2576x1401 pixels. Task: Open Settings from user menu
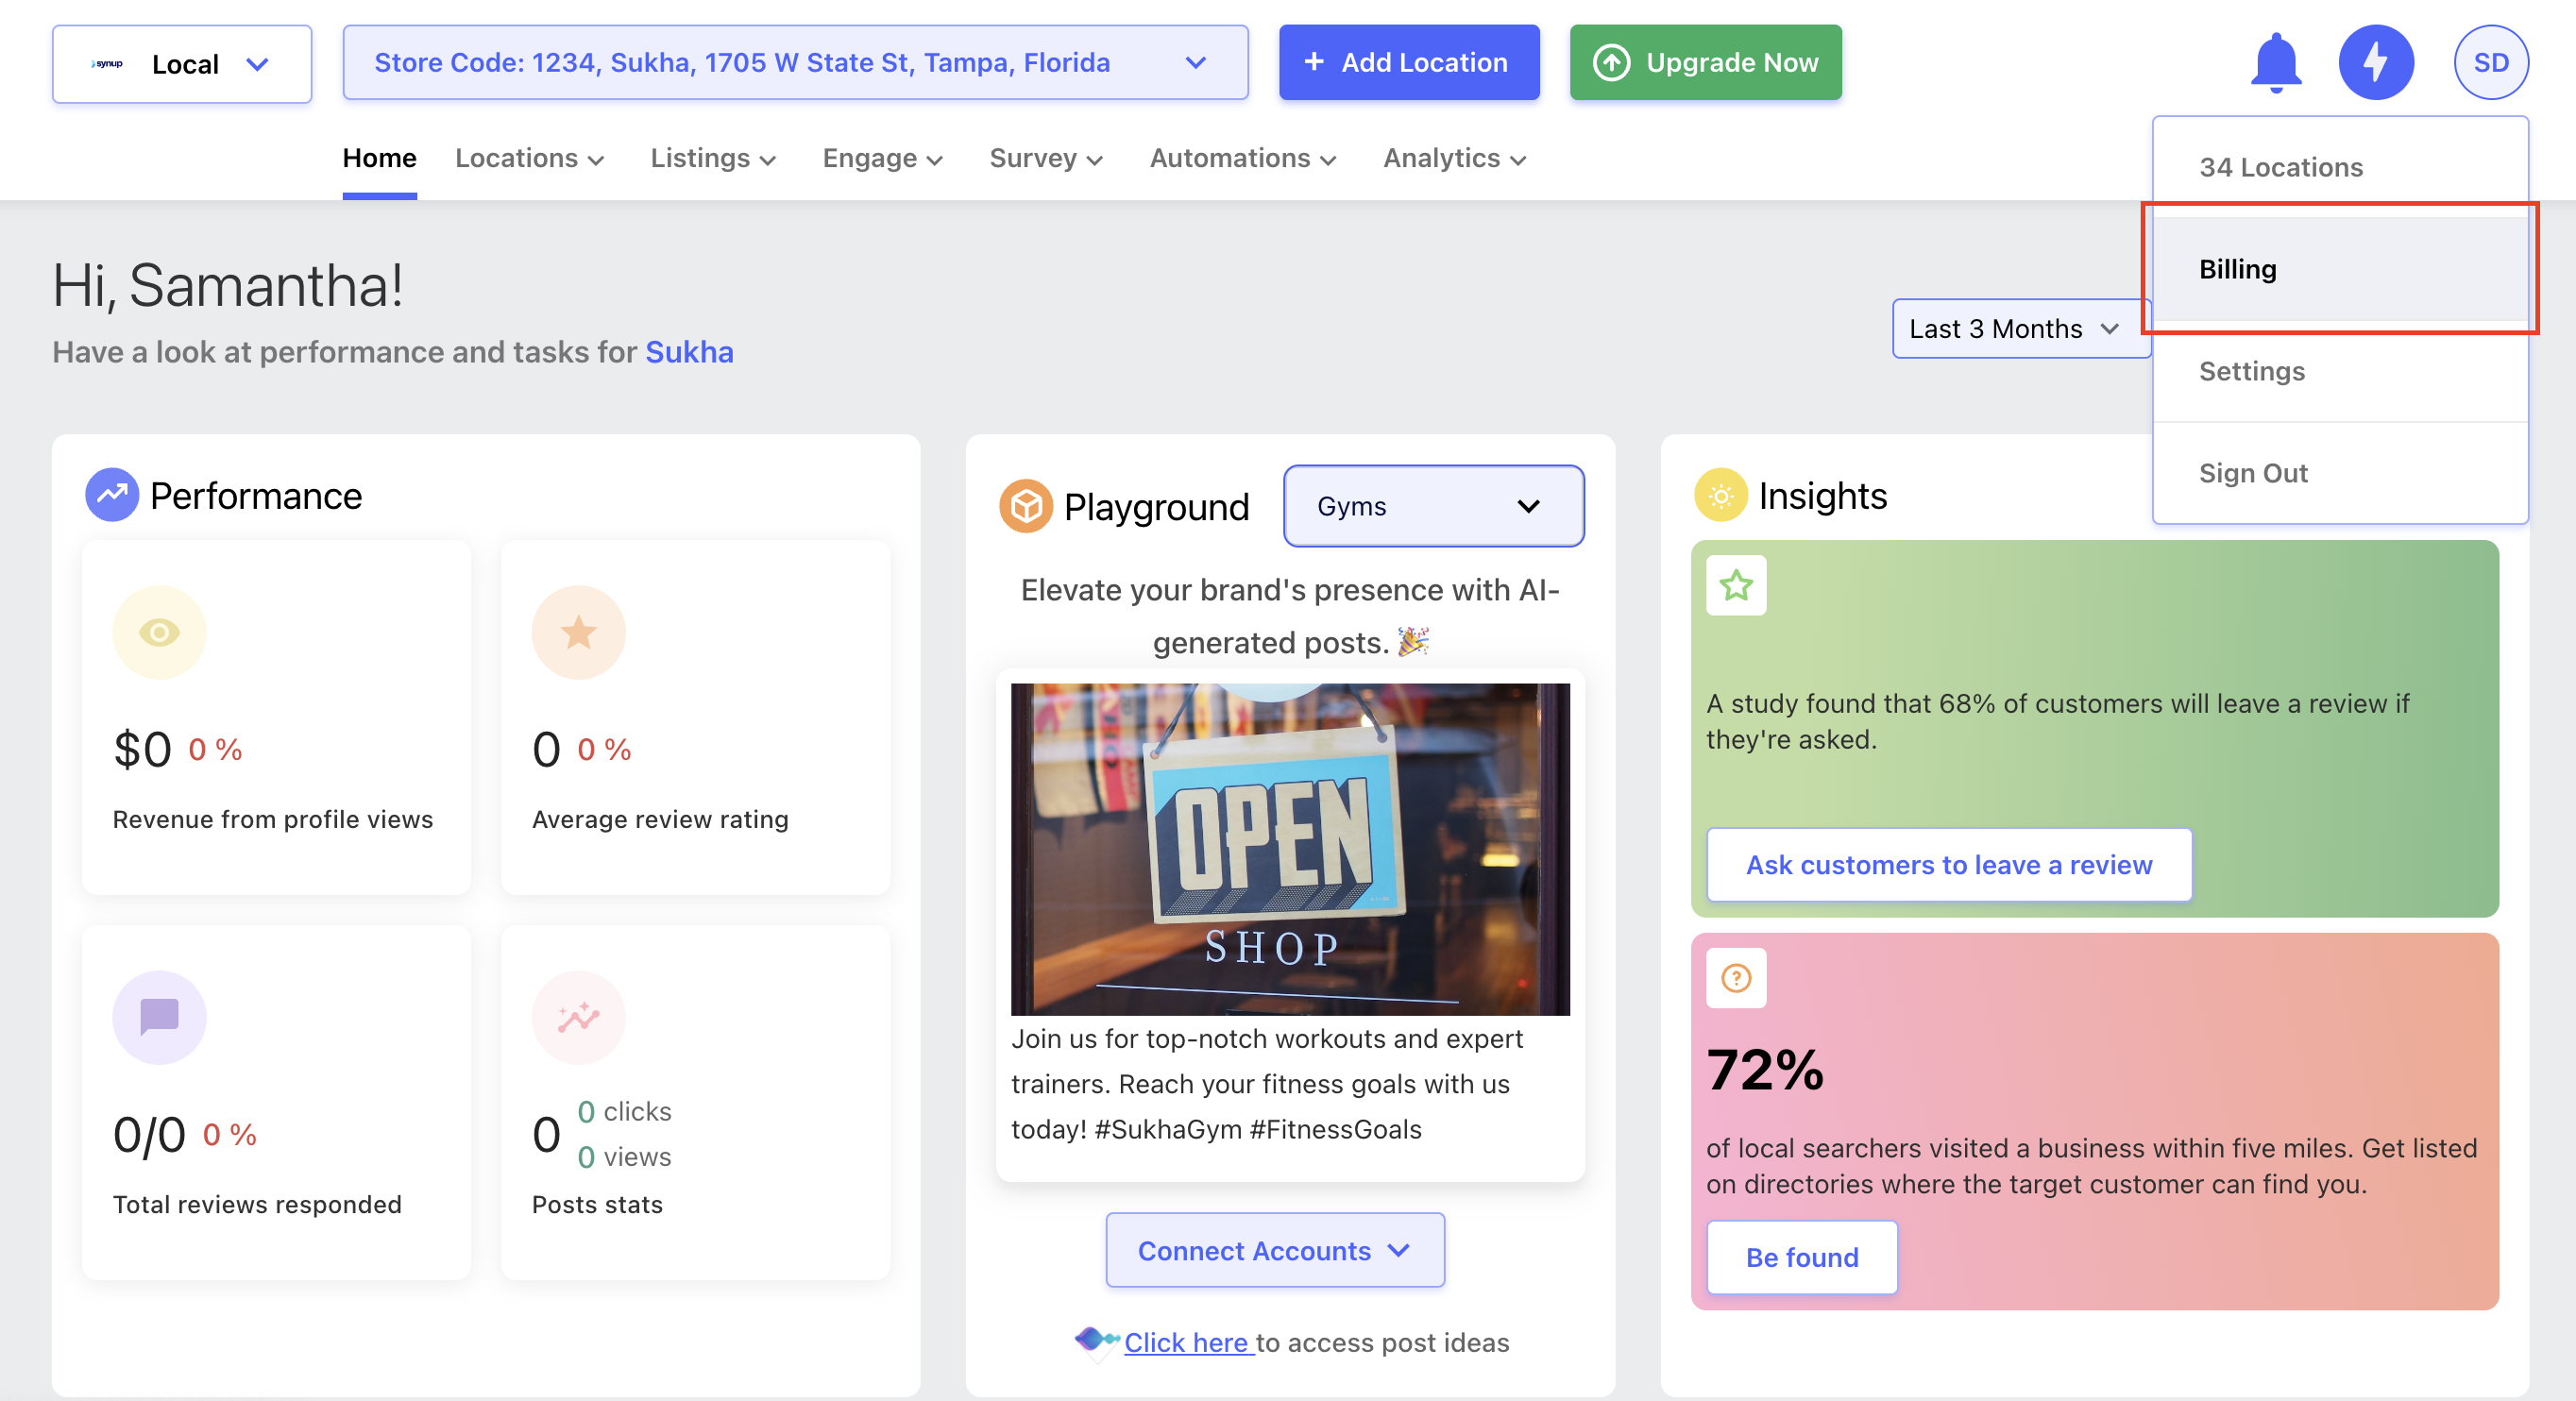pyautogui.click(x=2340, y=371)
